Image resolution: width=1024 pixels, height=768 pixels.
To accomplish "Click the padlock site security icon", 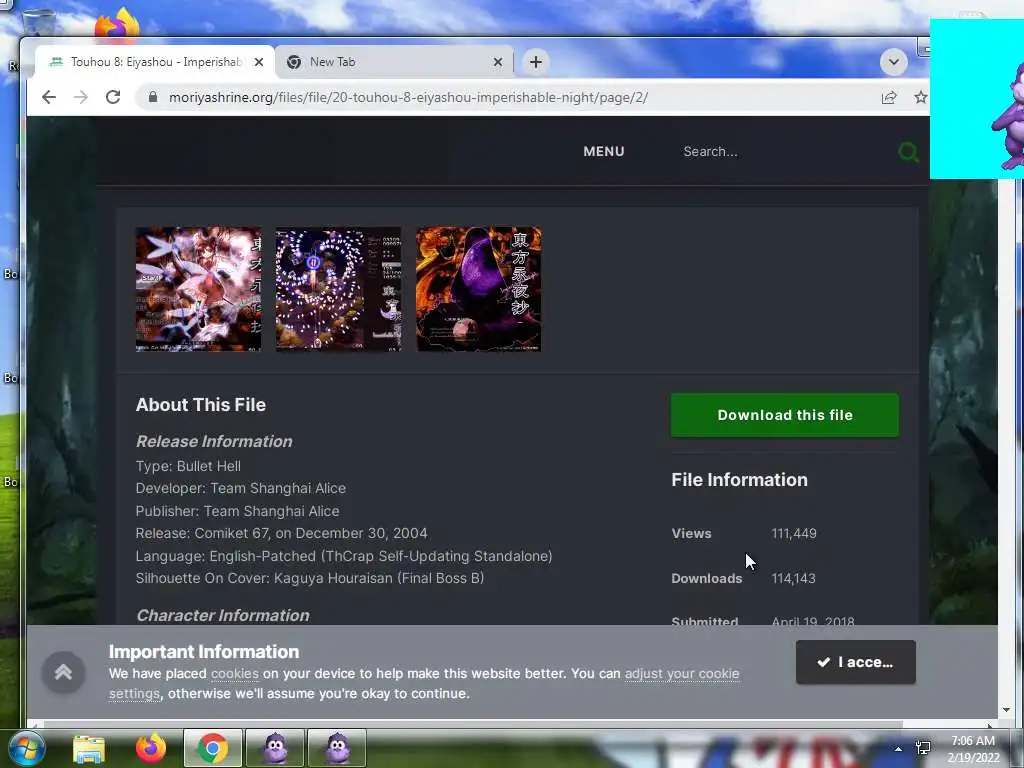I will click(x=153, y=97).
